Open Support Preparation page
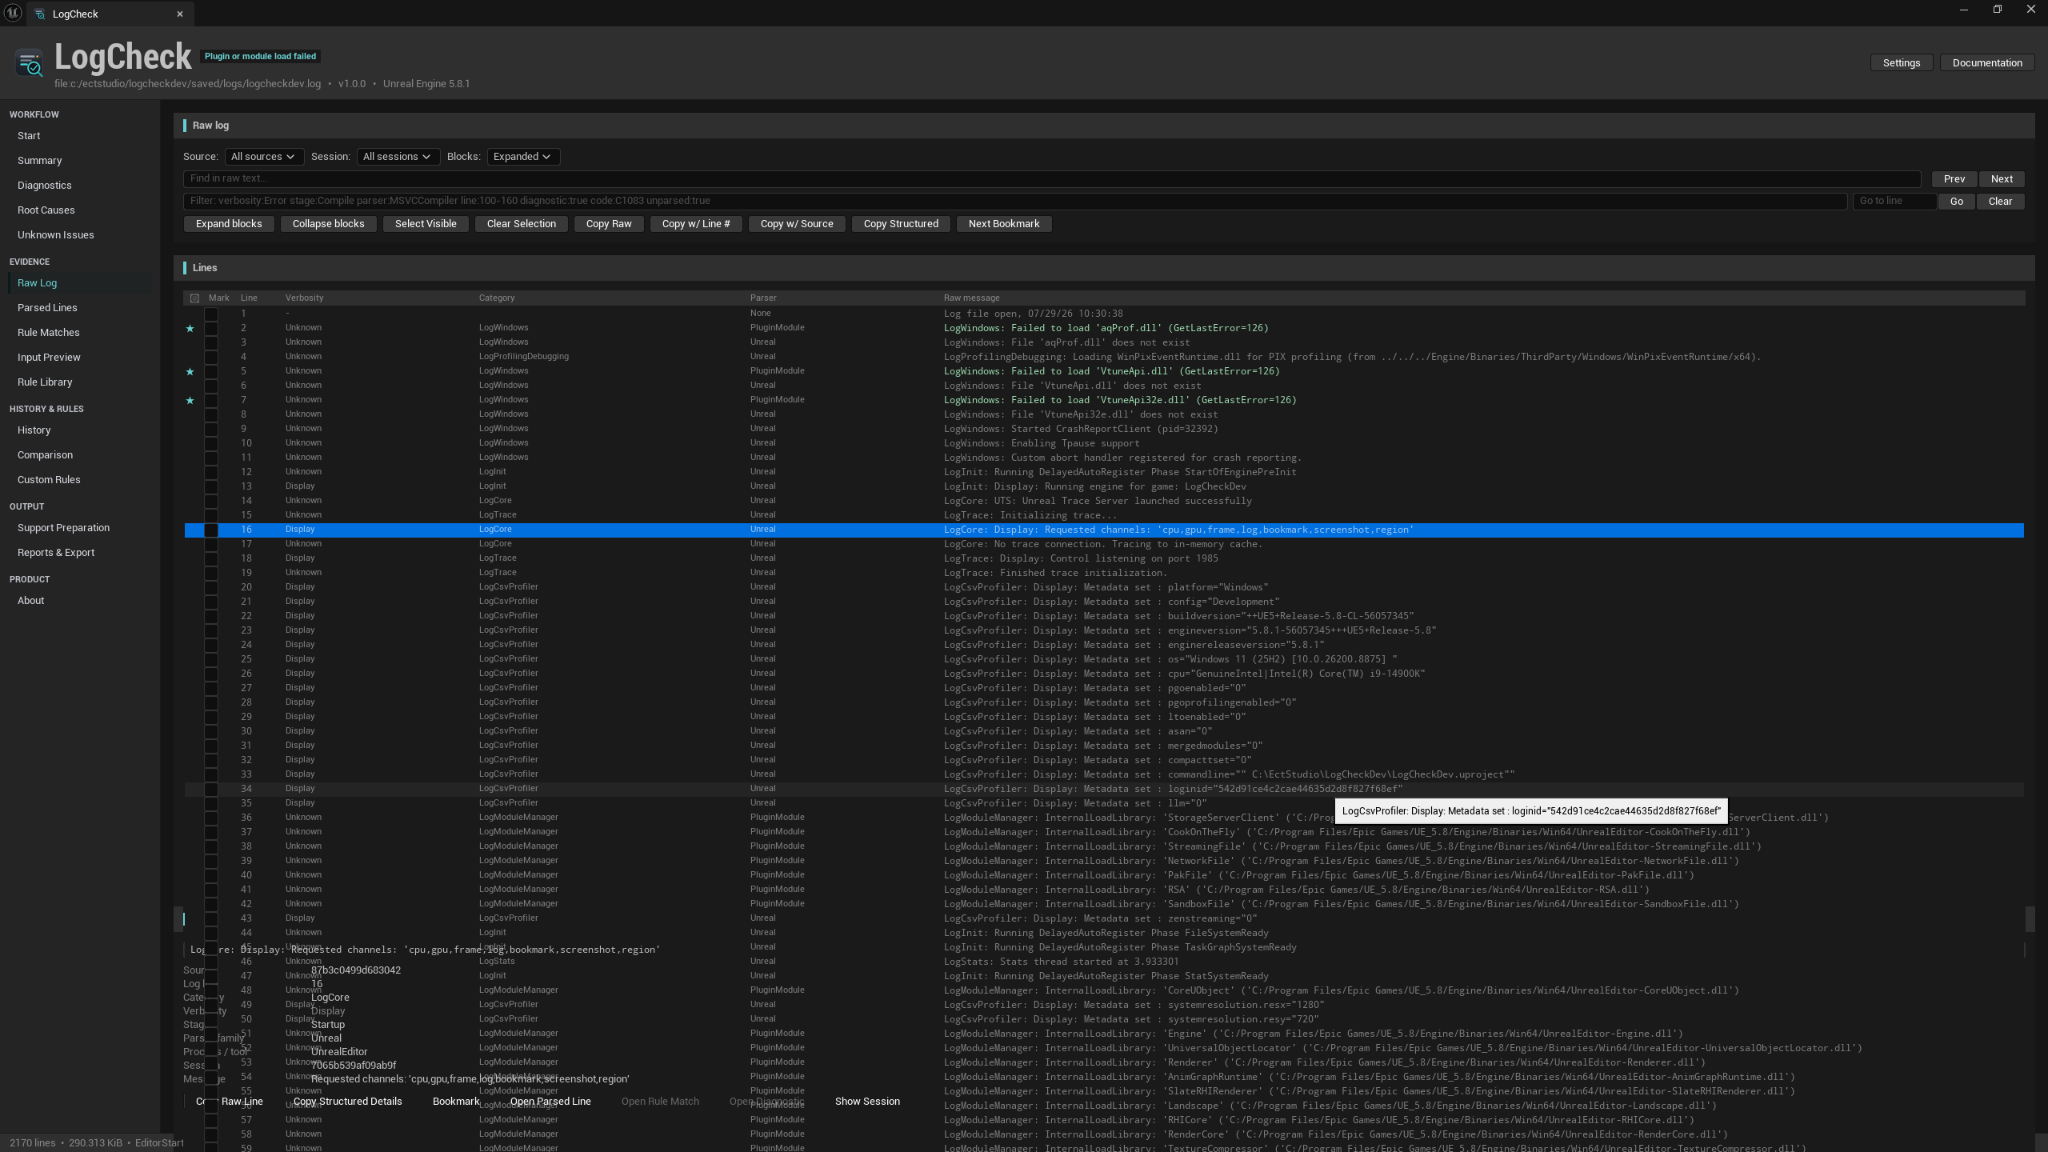The height and width of the screenshot is (1152, 2048). [63, 528]
